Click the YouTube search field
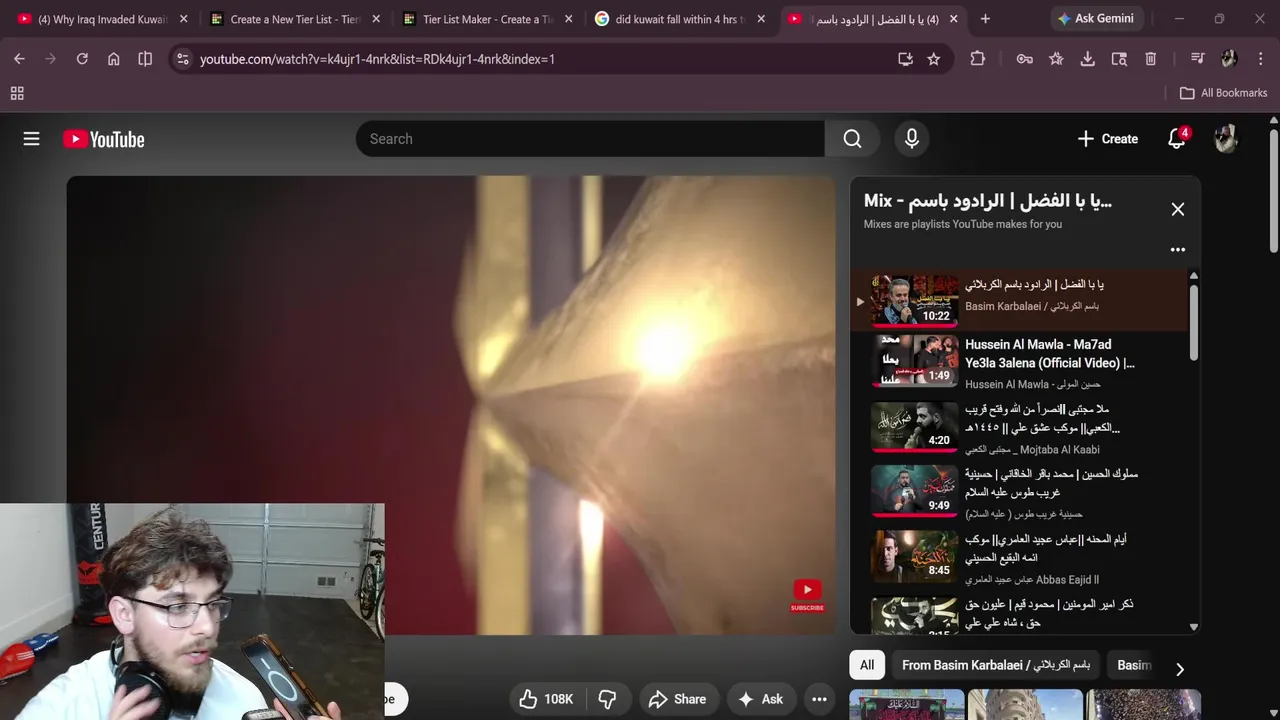The height and width of the screenshot is (720, 1280). 590,139
